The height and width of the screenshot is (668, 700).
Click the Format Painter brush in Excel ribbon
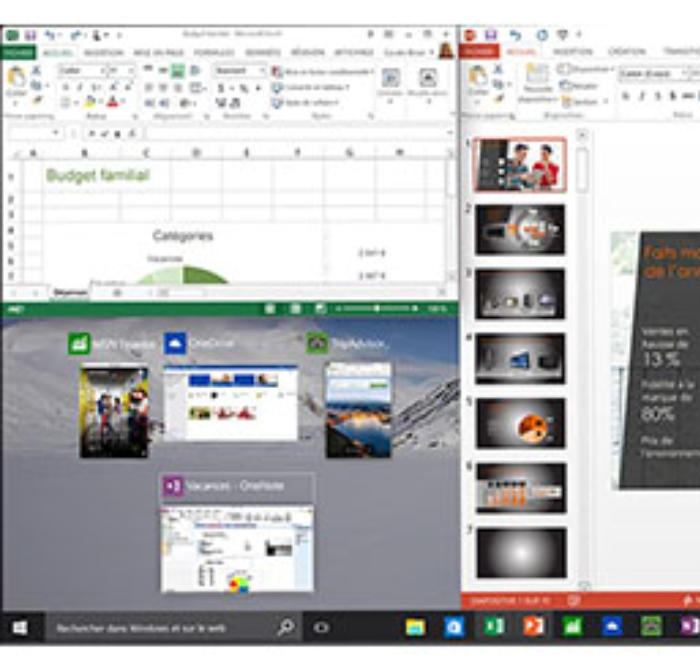click(x=38, y=100)
